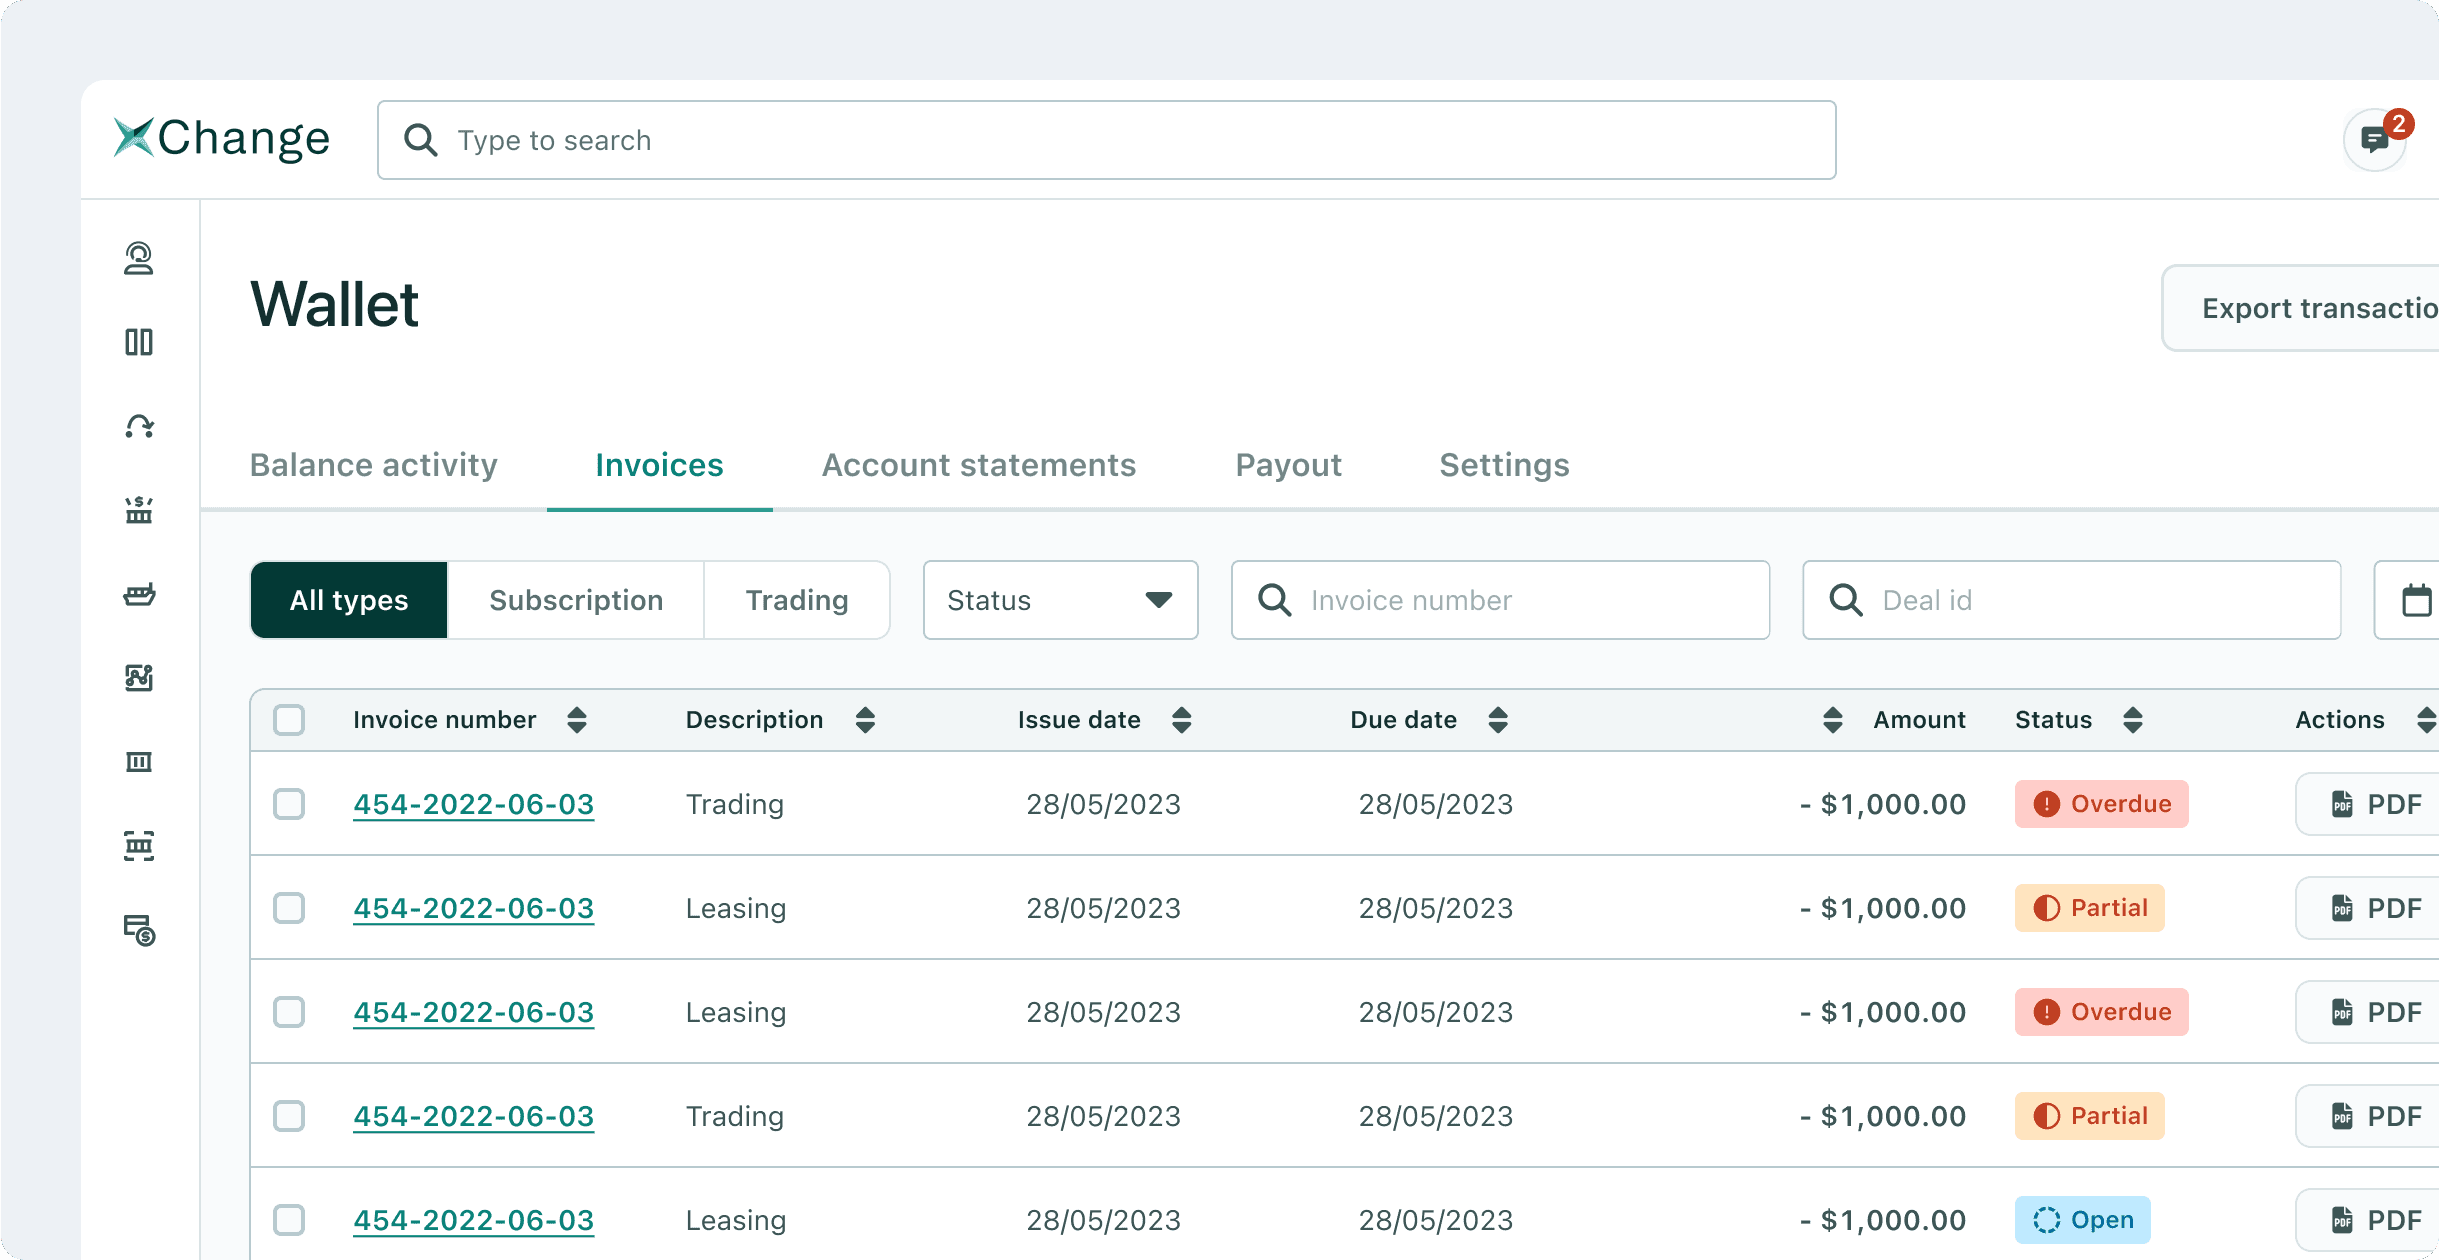Click the Open status badge

coord(2082,1220)
